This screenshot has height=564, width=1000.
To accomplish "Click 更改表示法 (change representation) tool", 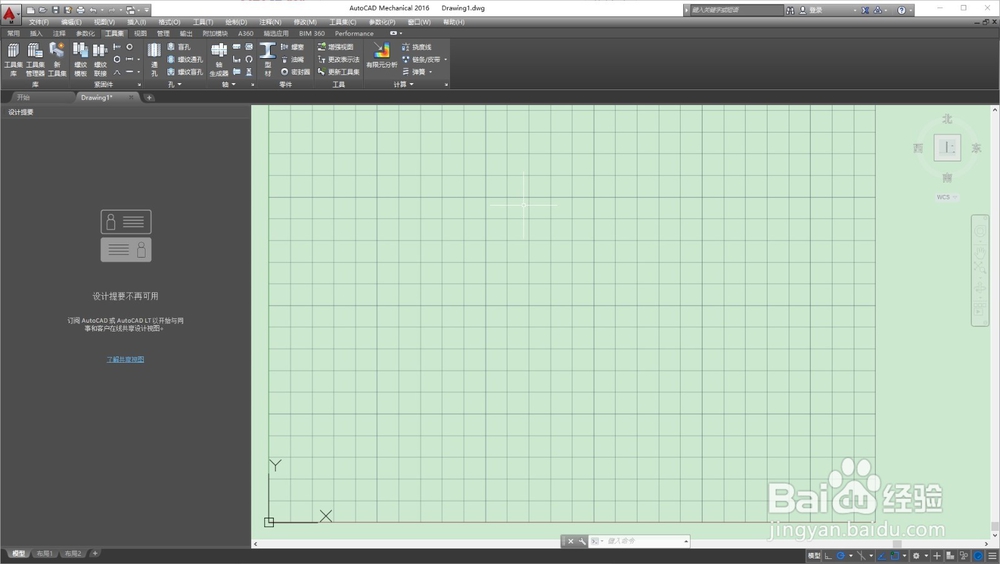I will 339,59.
